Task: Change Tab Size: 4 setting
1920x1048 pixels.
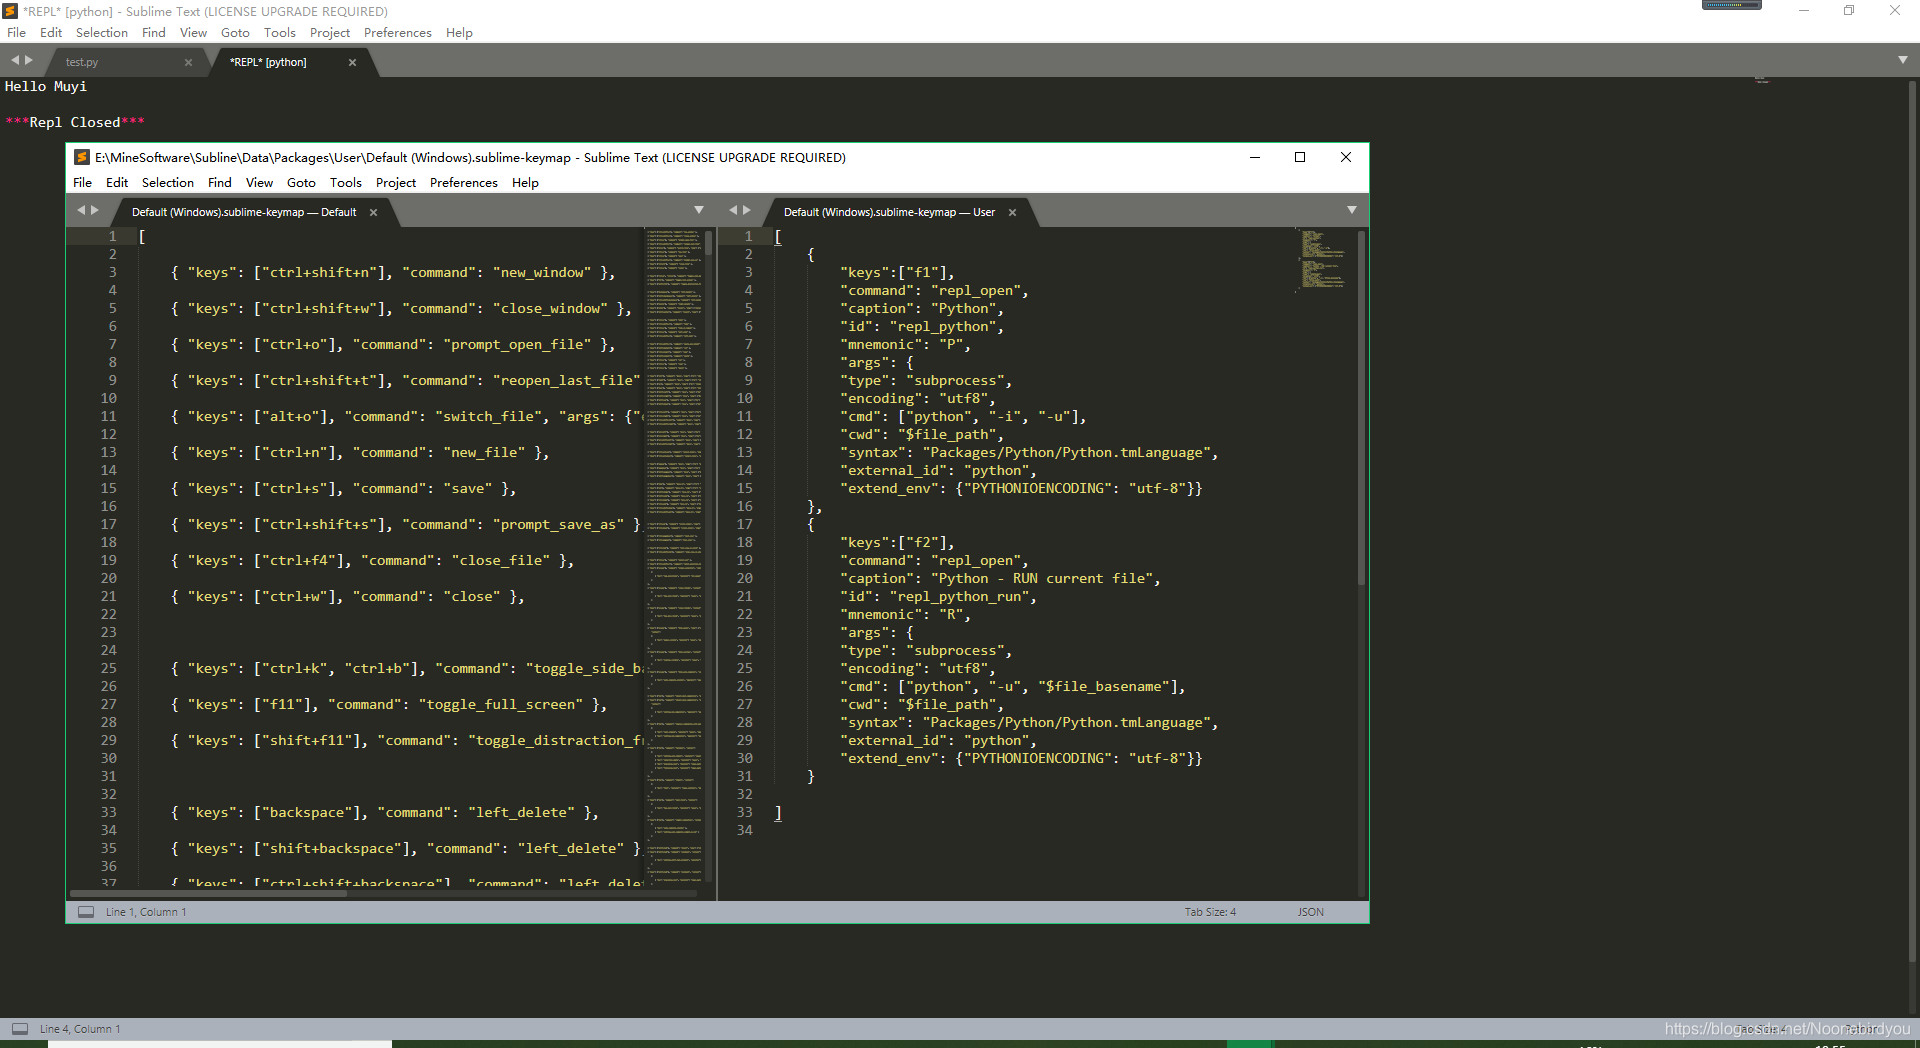Action: tap(1210, 912)
